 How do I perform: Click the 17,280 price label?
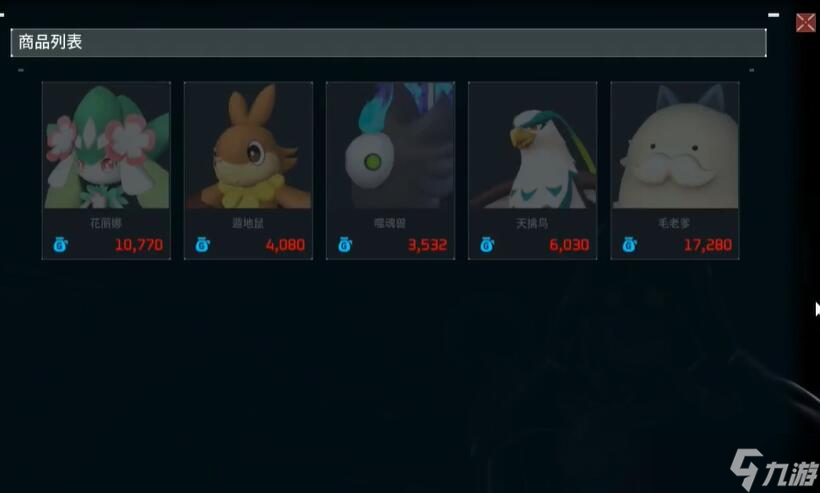tap(708, 245)
